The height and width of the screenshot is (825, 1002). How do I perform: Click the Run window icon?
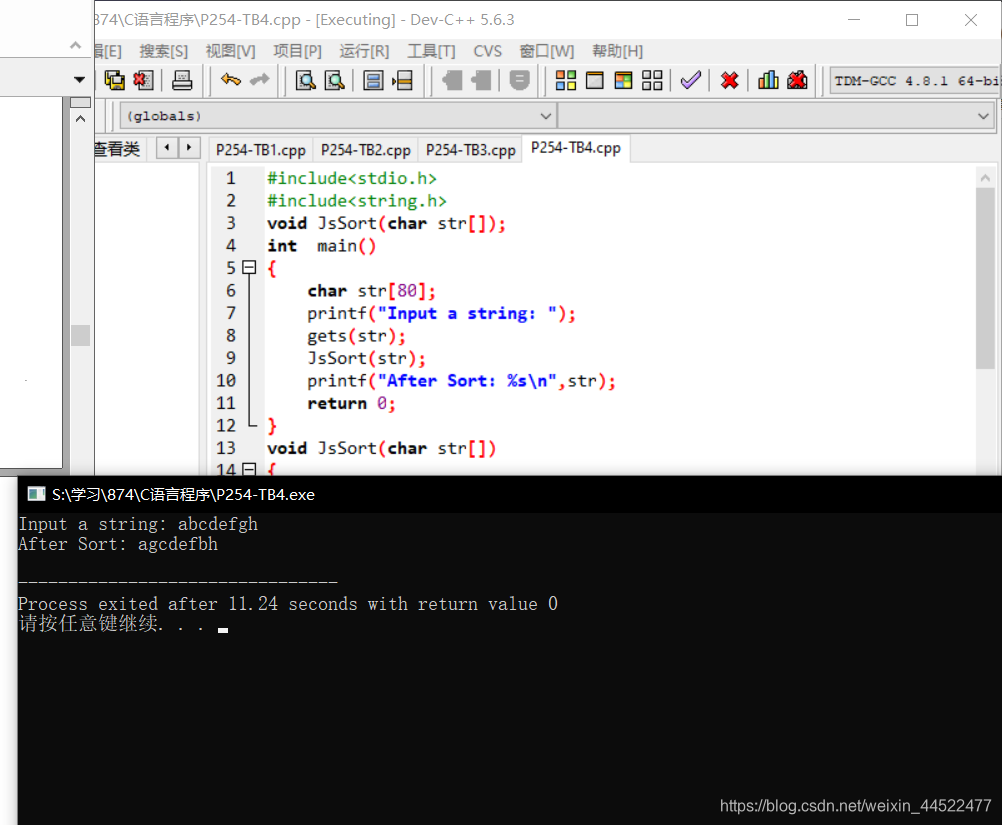point(595,81)
